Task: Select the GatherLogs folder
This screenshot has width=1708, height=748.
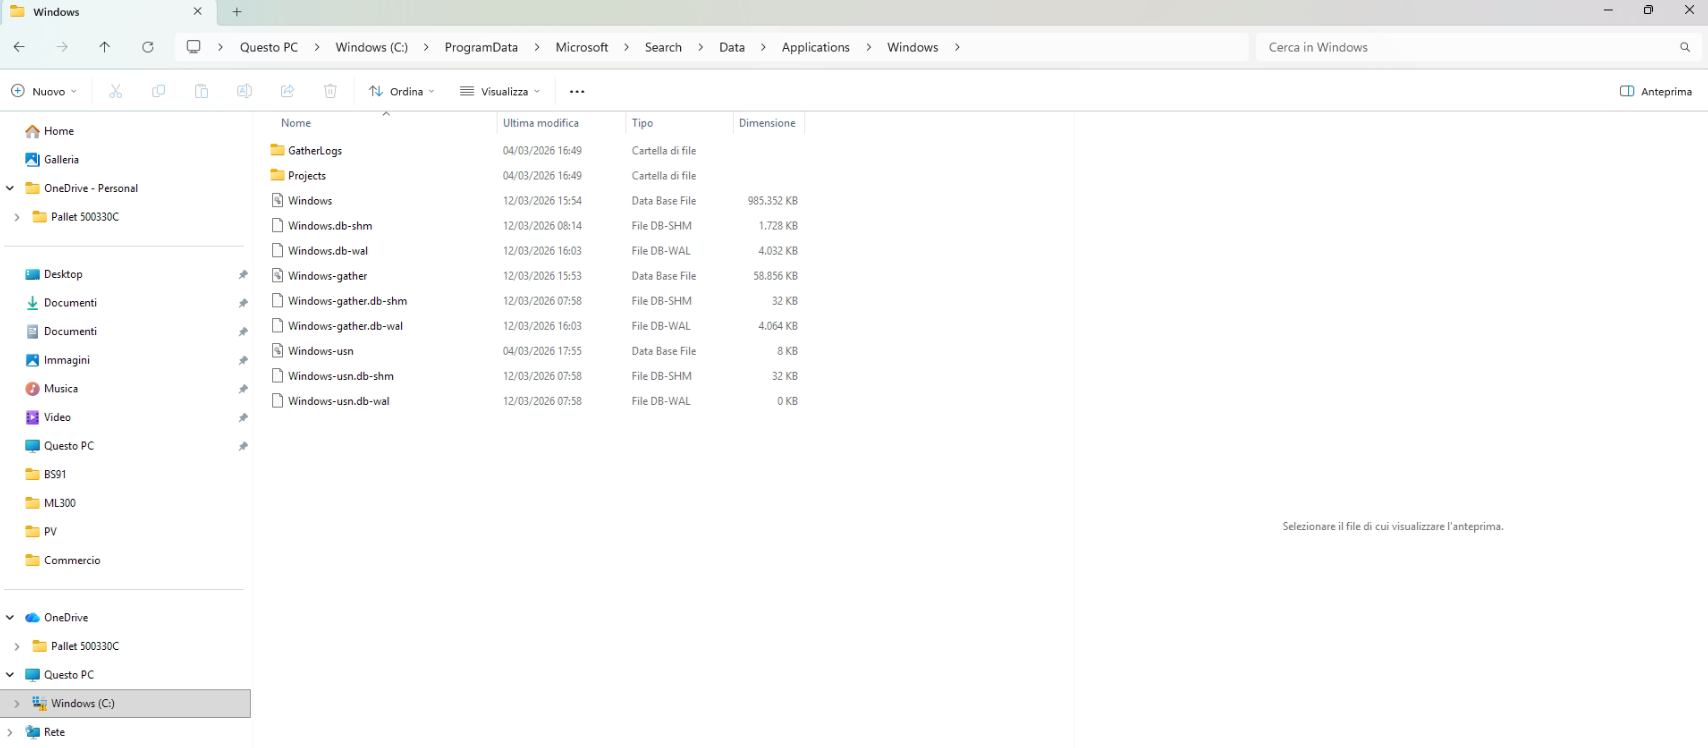Action: coord(315,151)
